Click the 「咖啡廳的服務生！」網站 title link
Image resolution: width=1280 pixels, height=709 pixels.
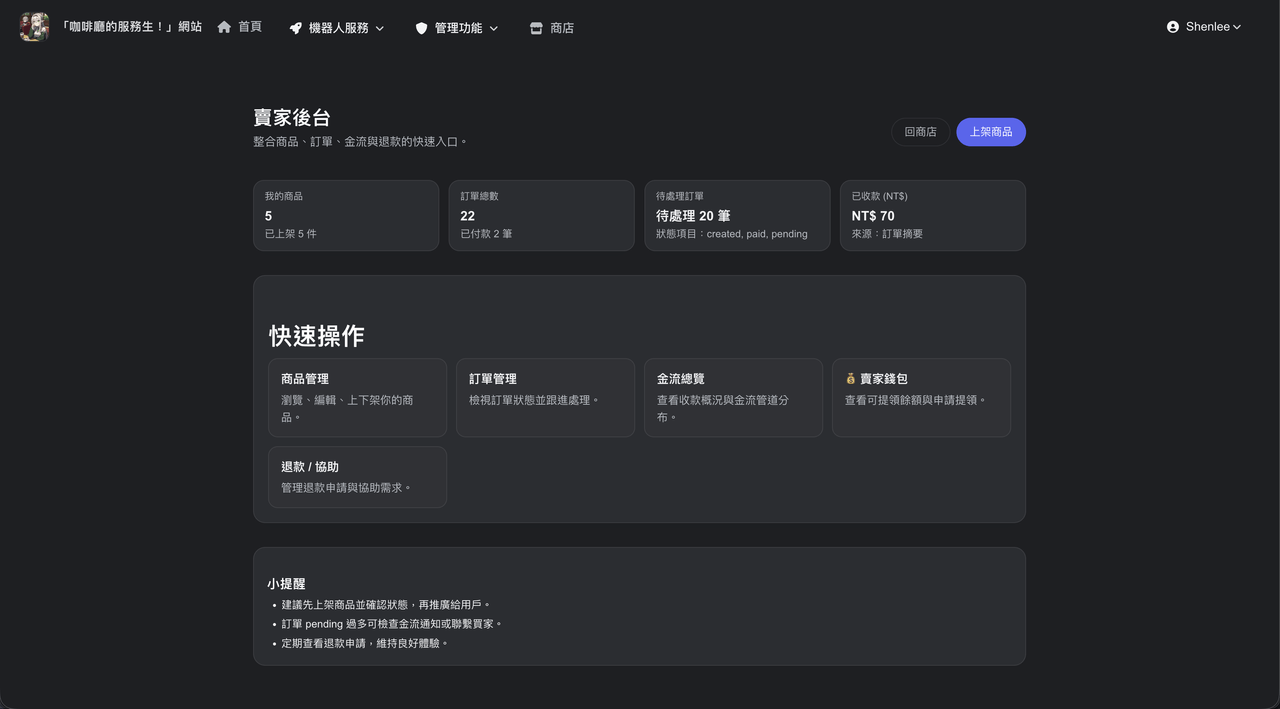(x=131, y=27)
